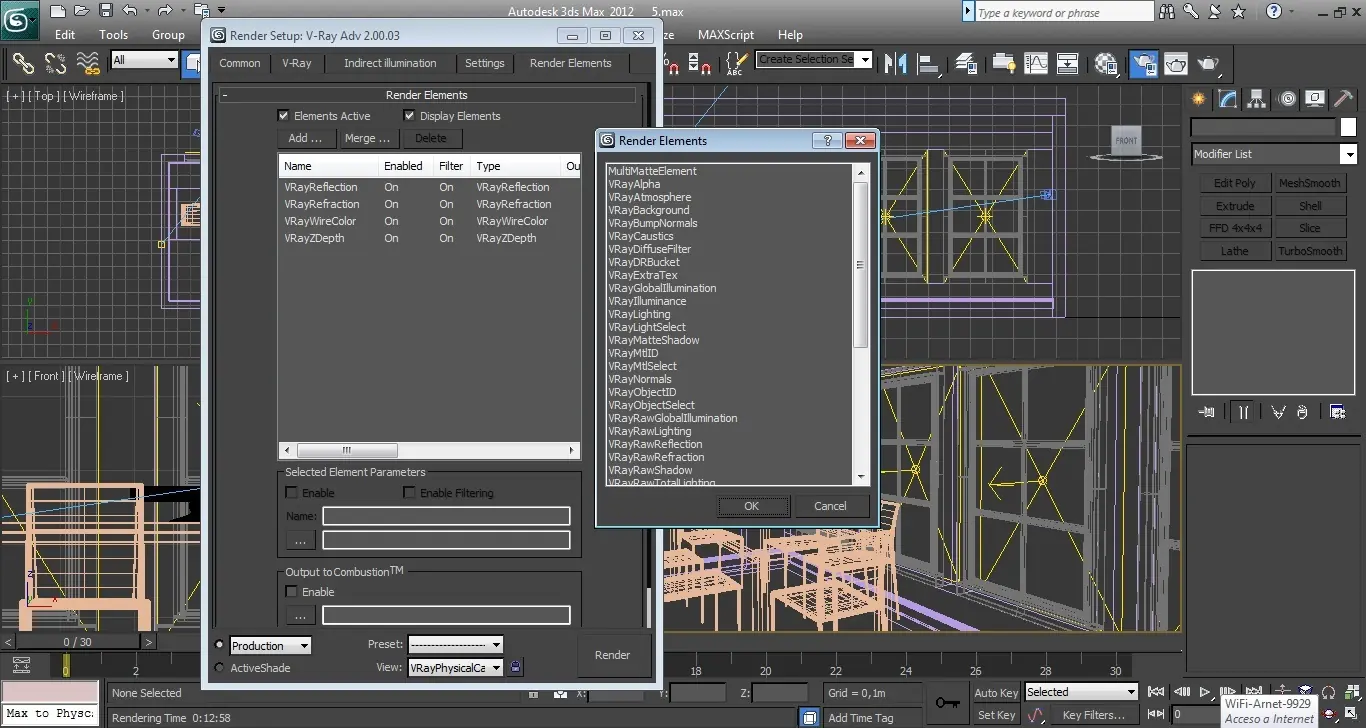Check Enable in Selected Element Parameters
Image resolution: width=1366 pixels, height=728 pixels.
point(291,493)
